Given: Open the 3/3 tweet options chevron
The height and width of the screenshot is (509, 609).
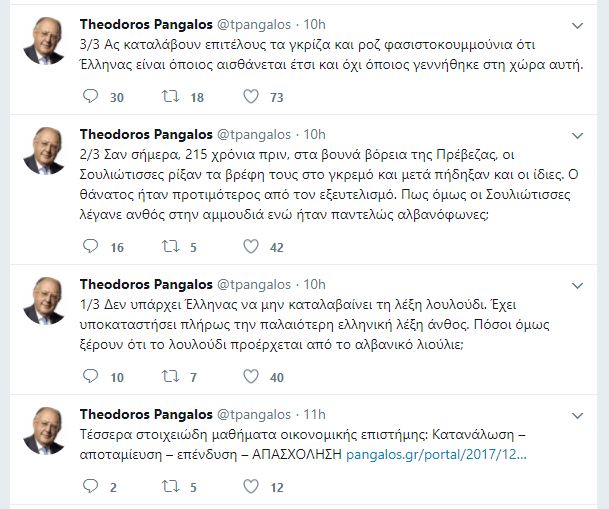Looking at the screenshot, I should tap(576, 23).
